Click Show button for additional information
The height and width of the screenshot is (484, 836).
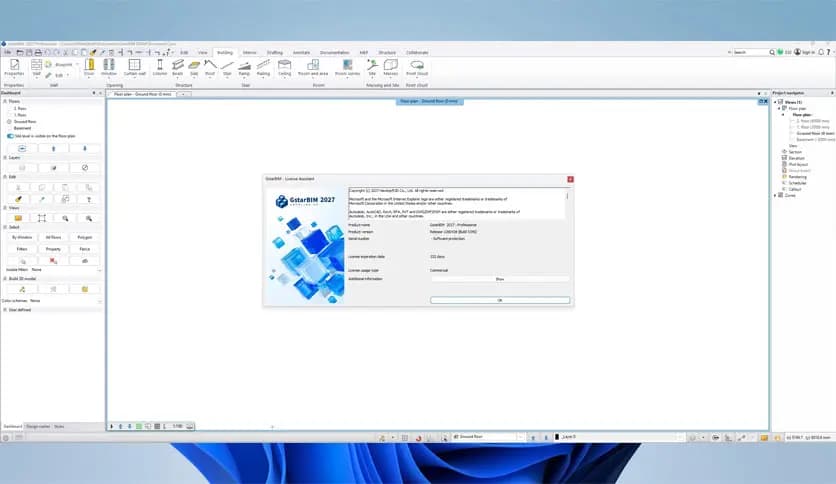click(x=500, y=279)
